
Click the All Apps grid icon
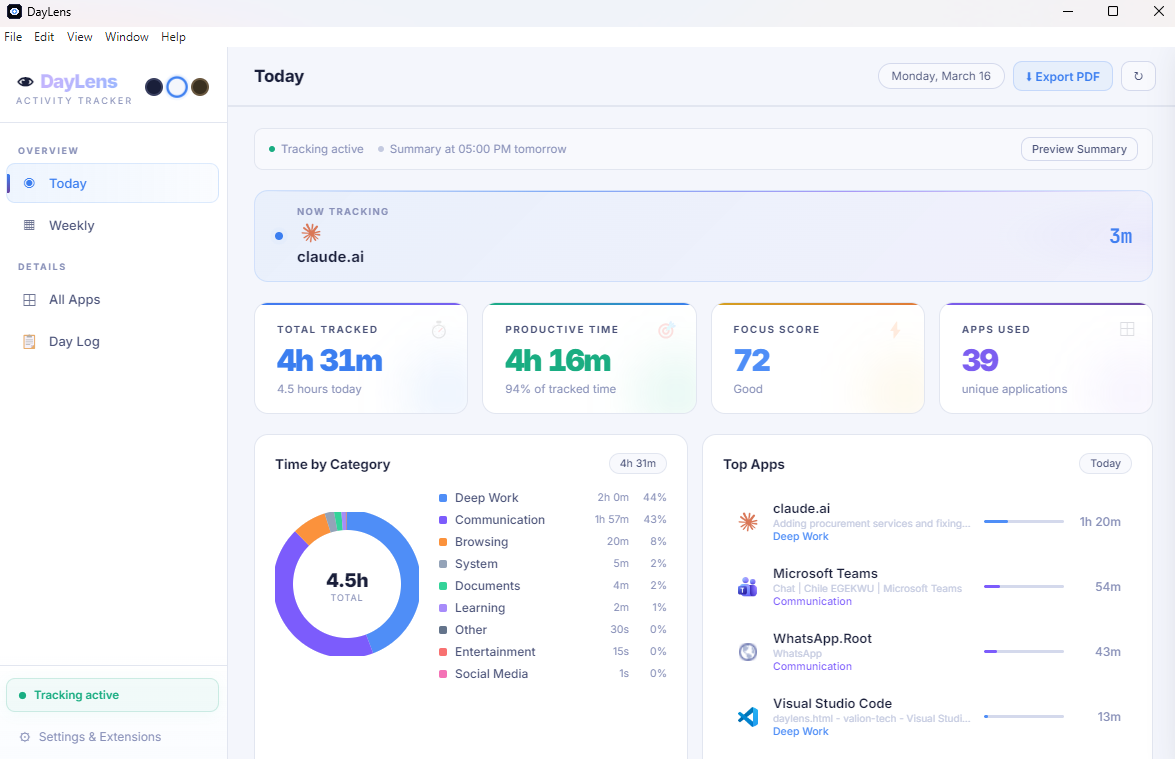[x=29, y=300]
